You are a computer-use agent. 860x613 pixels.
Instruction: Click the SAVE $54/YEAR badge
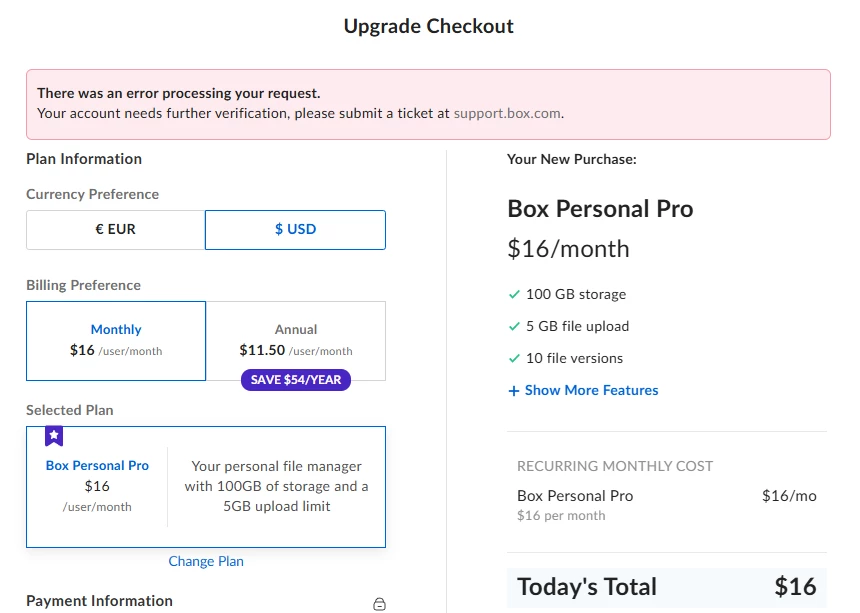[296, 379]
